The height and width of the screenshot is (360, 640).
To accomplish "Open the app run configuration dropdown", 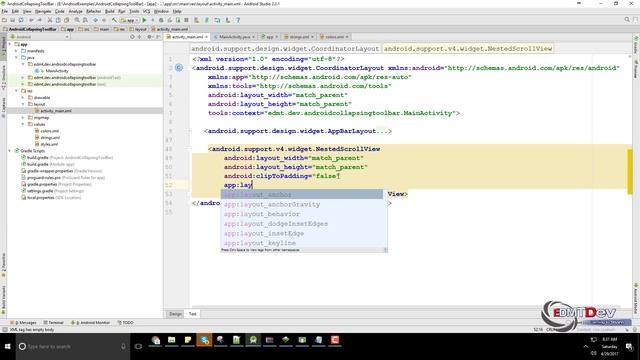I will [129, 20].
